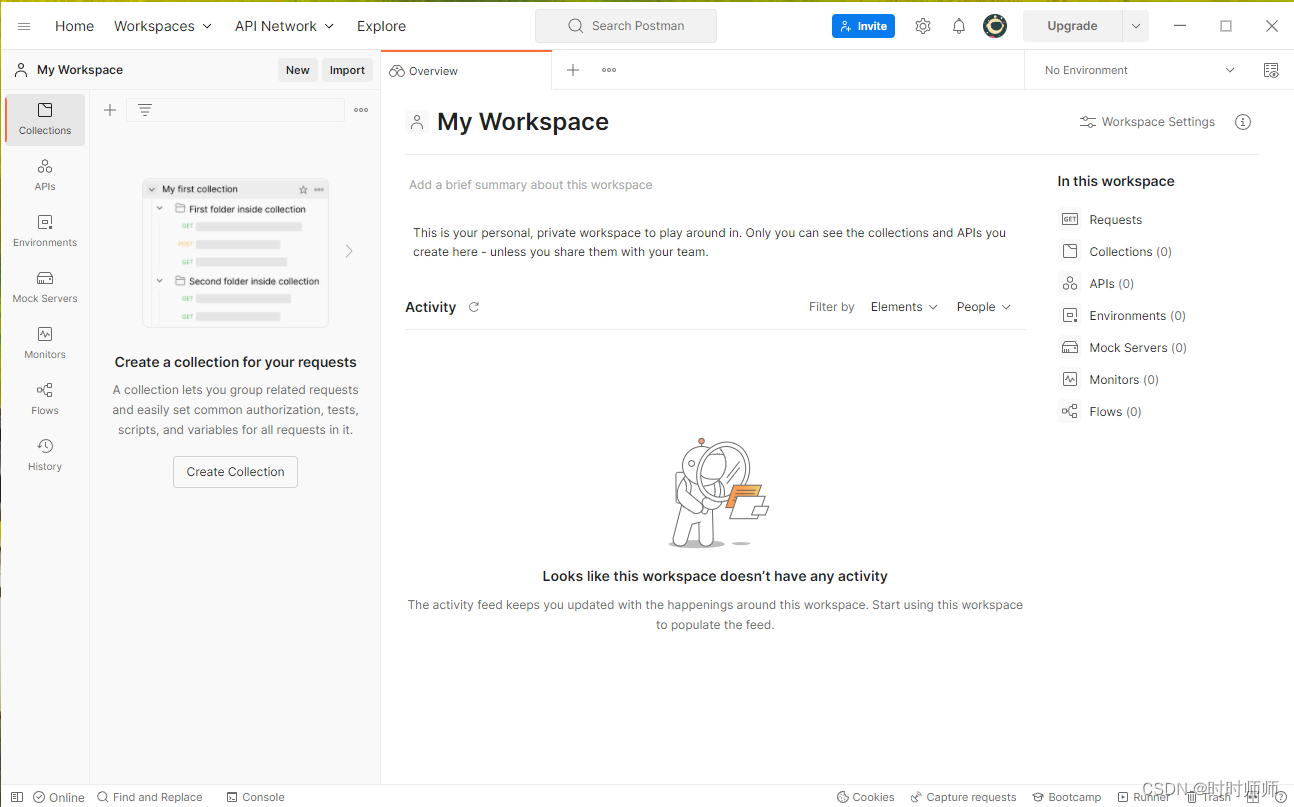Open Mock Servers in the sidebar
The width and height of the screenshot is (1294, 807).
[45, 287]
